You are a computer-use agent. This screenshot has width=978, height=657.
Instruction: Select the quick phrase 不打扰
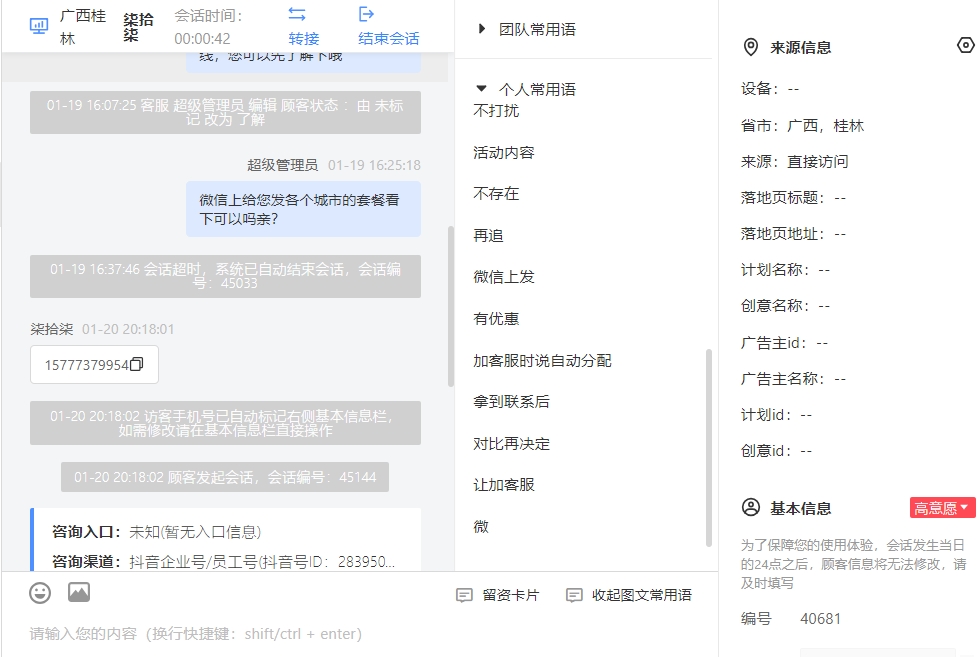[496, 110]
